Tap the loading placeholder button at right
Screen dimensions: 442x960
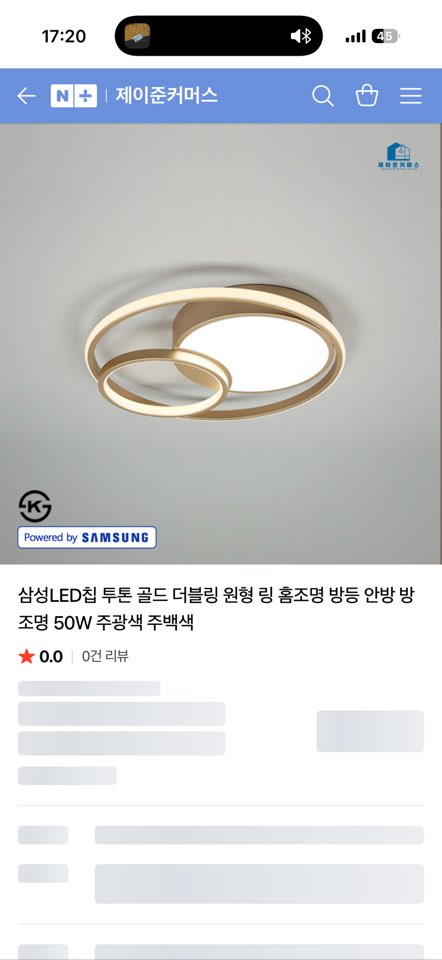(x=370, y=731)
